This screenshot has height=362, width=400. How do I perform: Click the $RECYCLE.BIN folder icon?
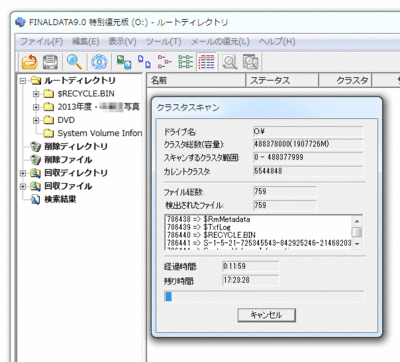pos(49,94)
